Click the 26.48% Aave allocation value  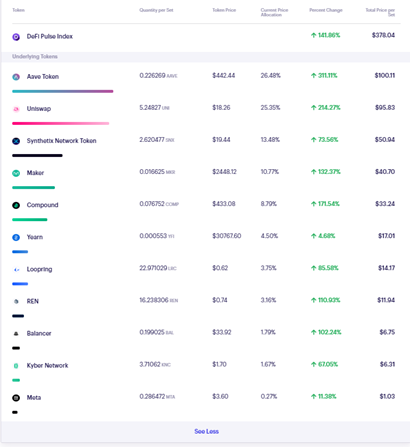pyautogui.click(x=270, y=76)
